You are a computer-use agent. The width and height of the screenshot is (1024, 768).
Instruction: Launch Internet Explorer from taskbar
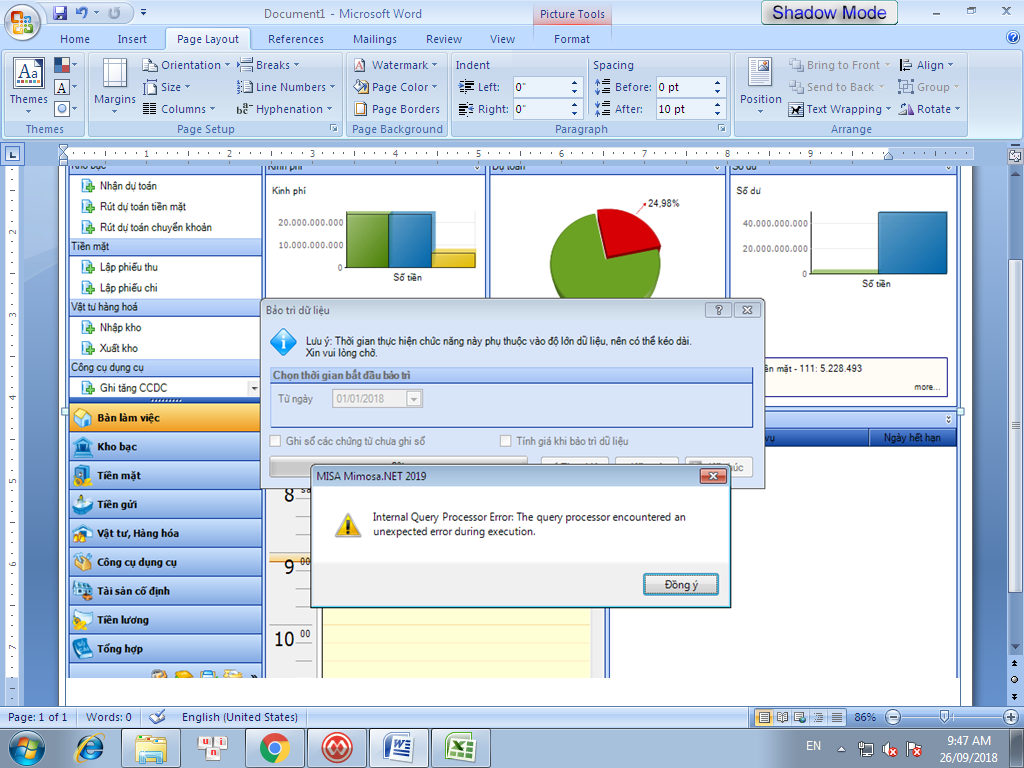[x=91, y=748]
